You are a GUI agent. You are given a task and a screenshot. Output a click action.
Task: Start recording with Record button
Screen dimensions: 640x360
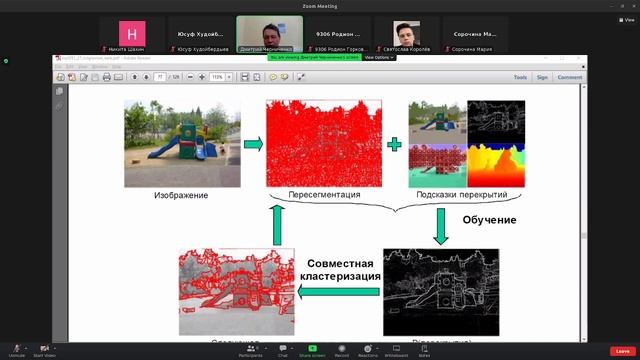tap(342, 350)
